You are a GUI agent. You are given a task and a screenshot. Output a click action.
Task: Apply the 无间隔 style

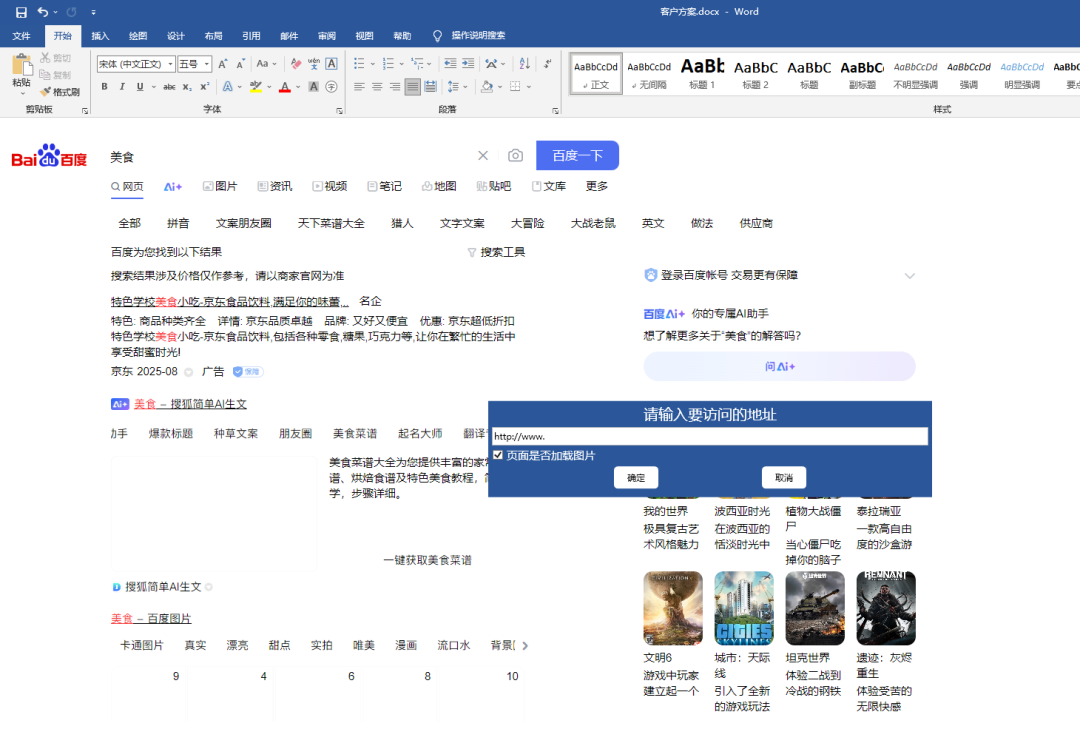pos(649,73)
